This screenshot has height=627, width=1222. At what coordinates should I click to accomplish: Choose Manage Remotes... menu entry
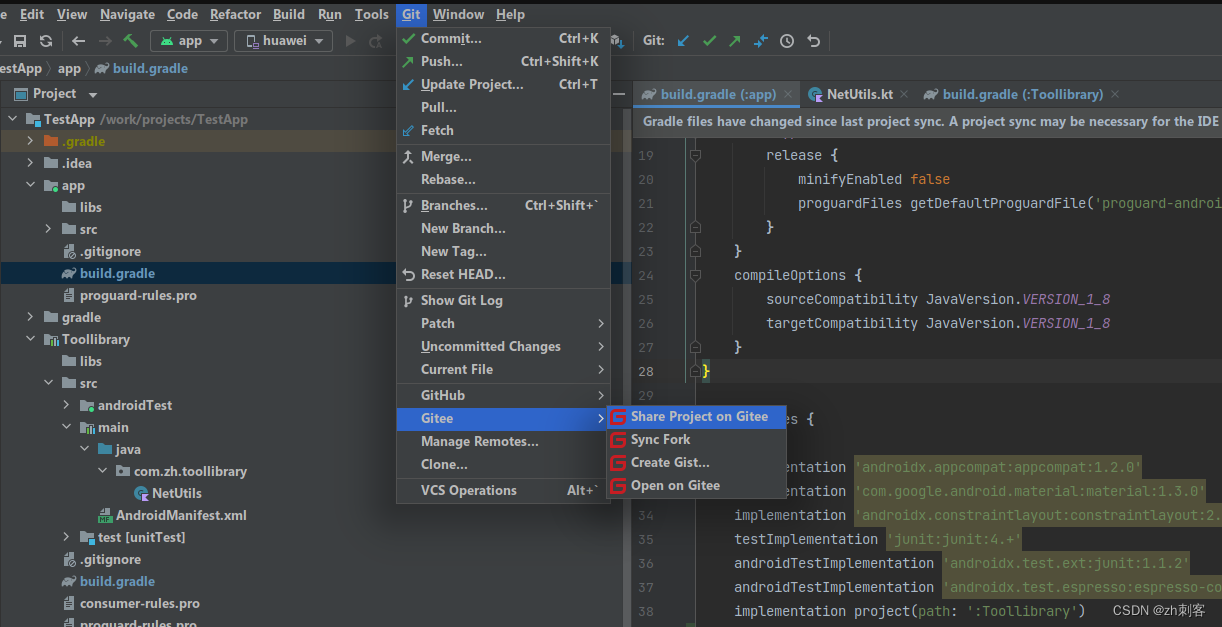(x=503, y=441)
